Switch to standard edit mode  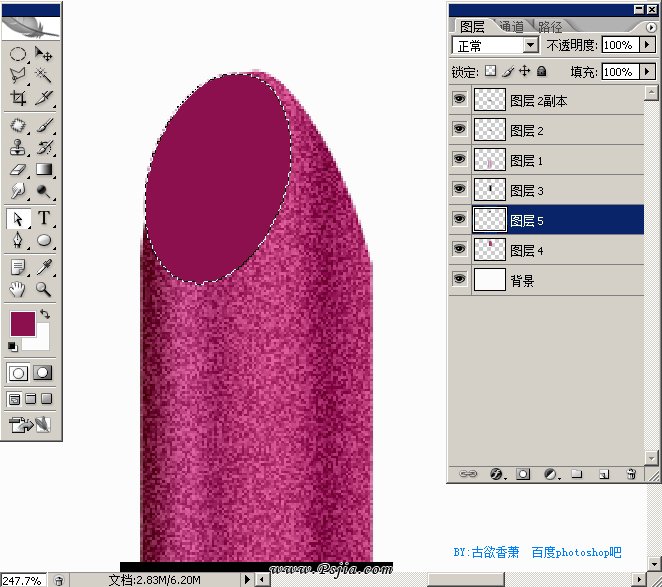click(18, 373)
